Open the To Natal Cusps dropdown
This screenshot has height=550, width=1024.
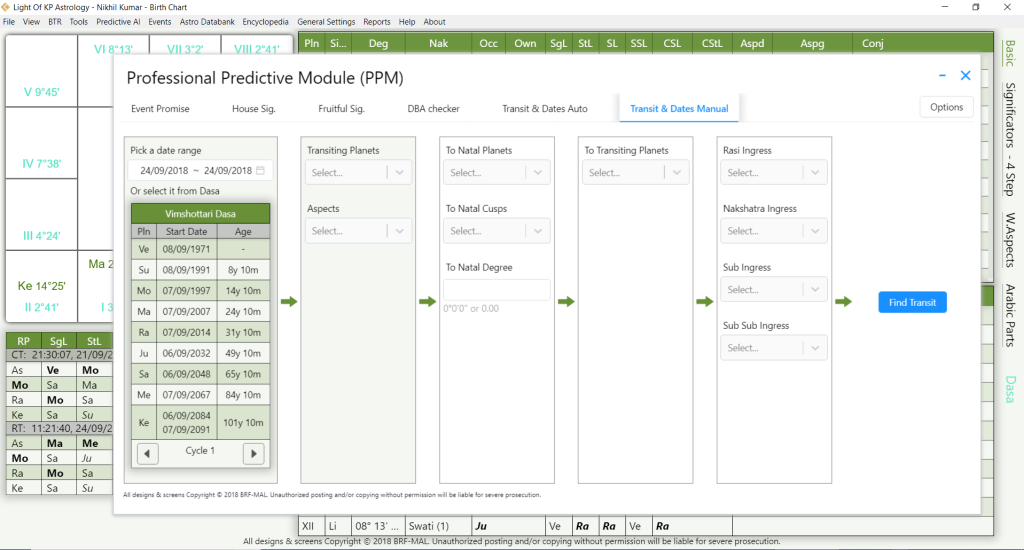(x=497, y=231)
